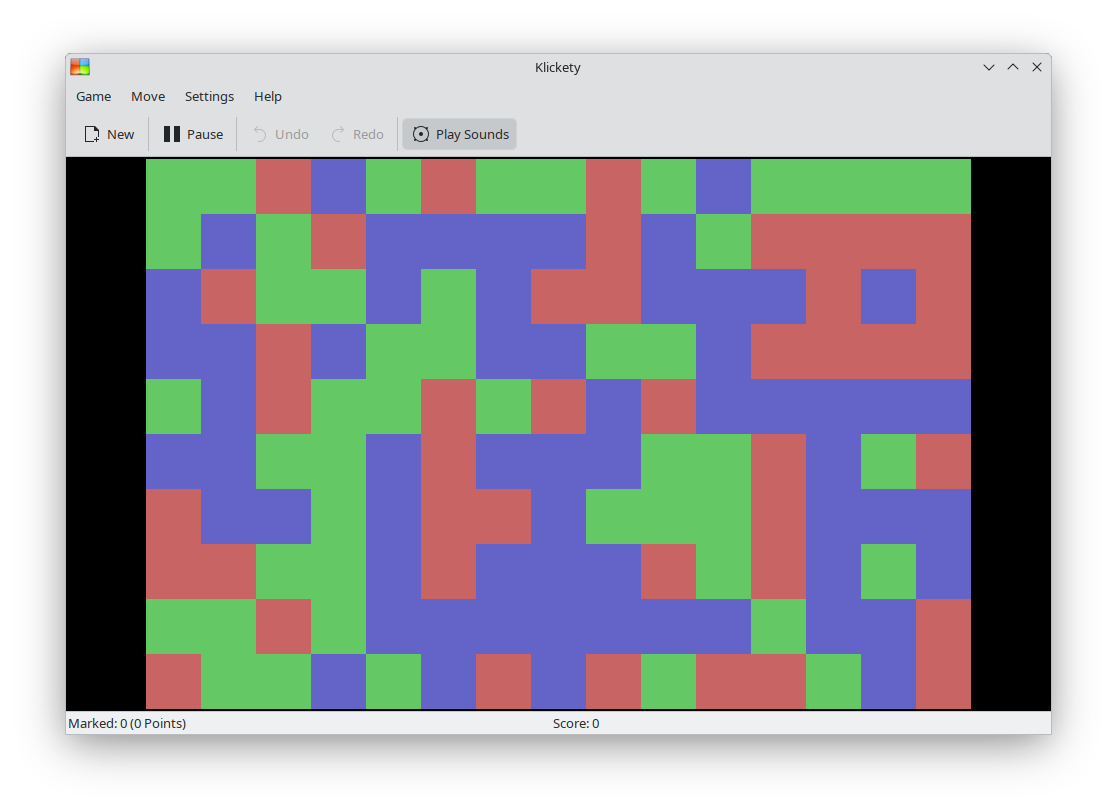Click the Marked points status text

pos(127,723)
